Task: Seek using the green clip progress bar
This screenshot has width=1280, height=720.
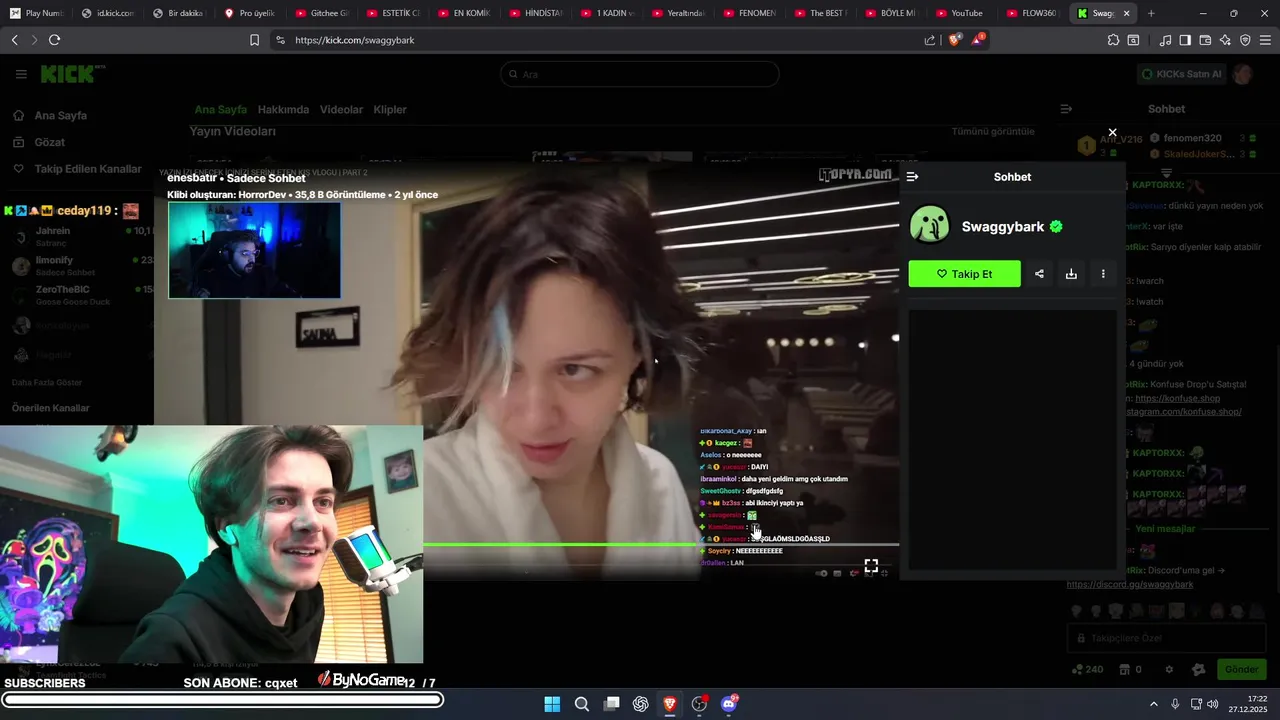Action: point(661,545)
